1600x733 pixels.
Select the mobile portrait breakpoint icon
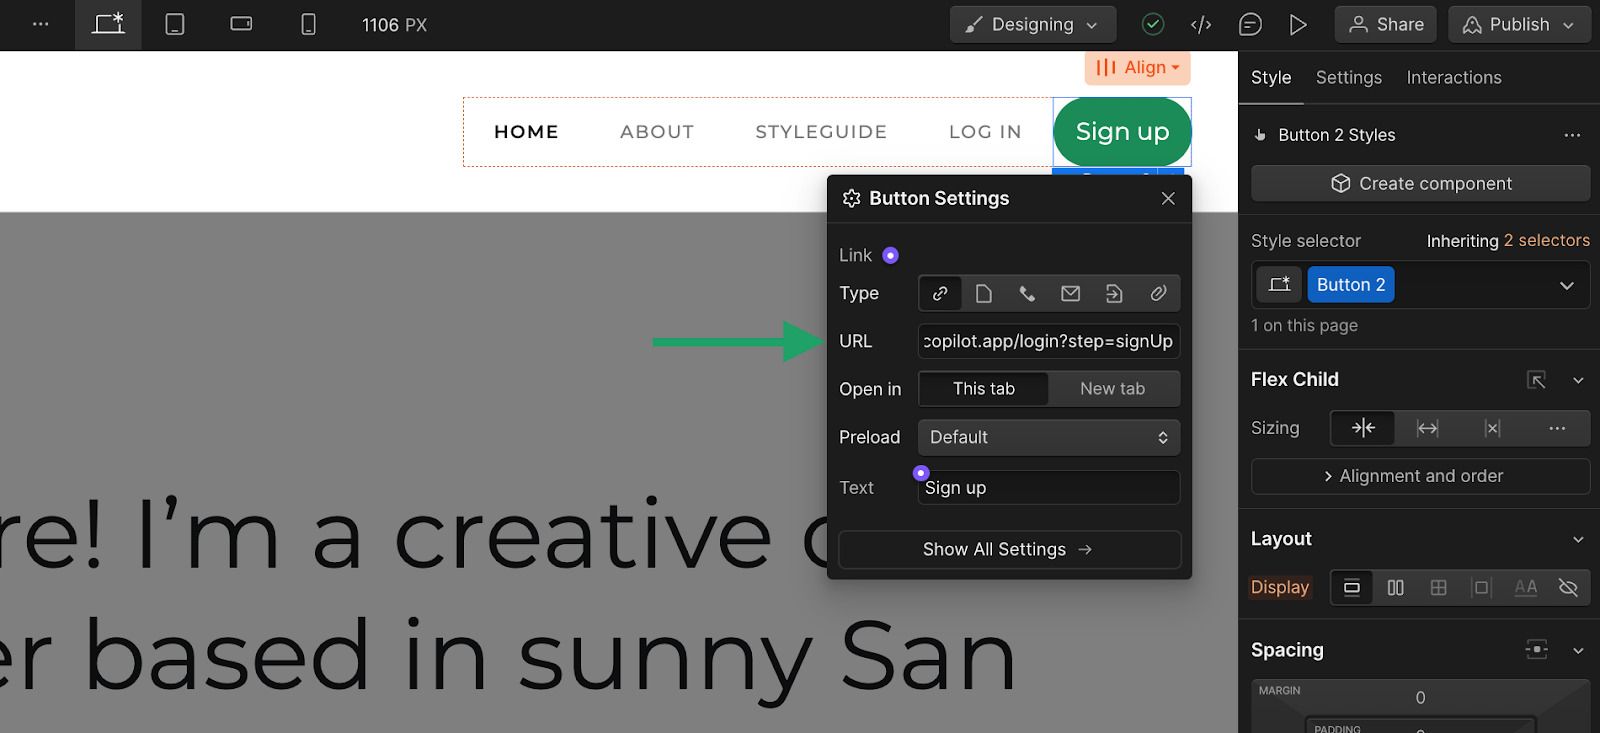pyautogui.click(x=308, y=25)
